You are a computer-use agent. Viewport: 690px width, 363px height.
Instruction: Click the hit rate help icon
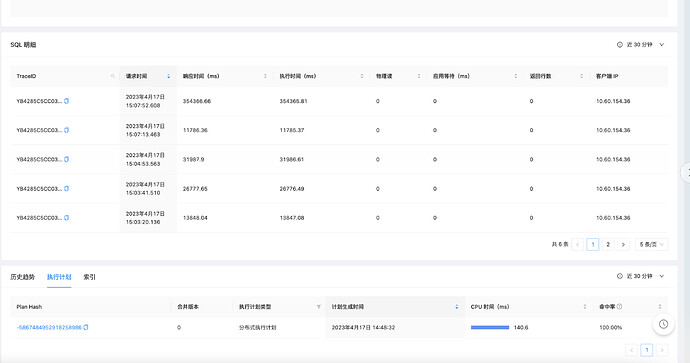(x=620, y=307)
